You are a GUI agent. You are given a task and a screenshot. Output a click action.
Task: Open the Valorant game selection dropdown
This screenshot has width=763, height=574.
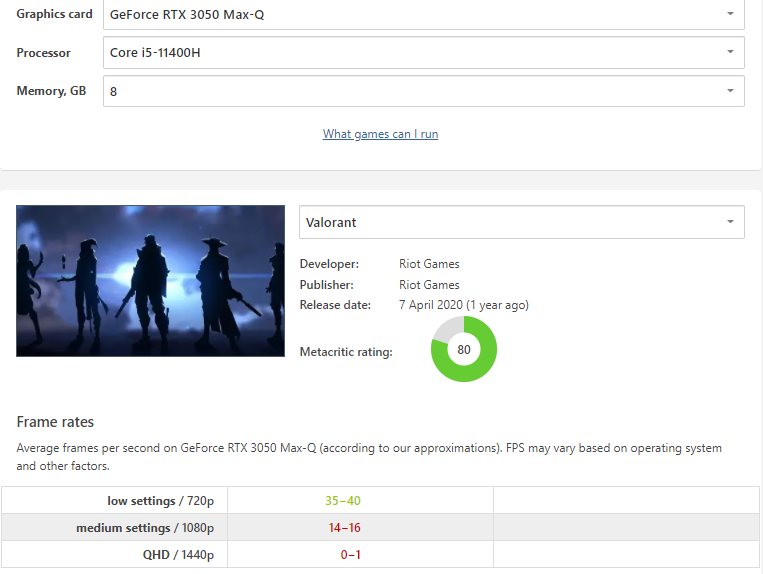(522, 222)
